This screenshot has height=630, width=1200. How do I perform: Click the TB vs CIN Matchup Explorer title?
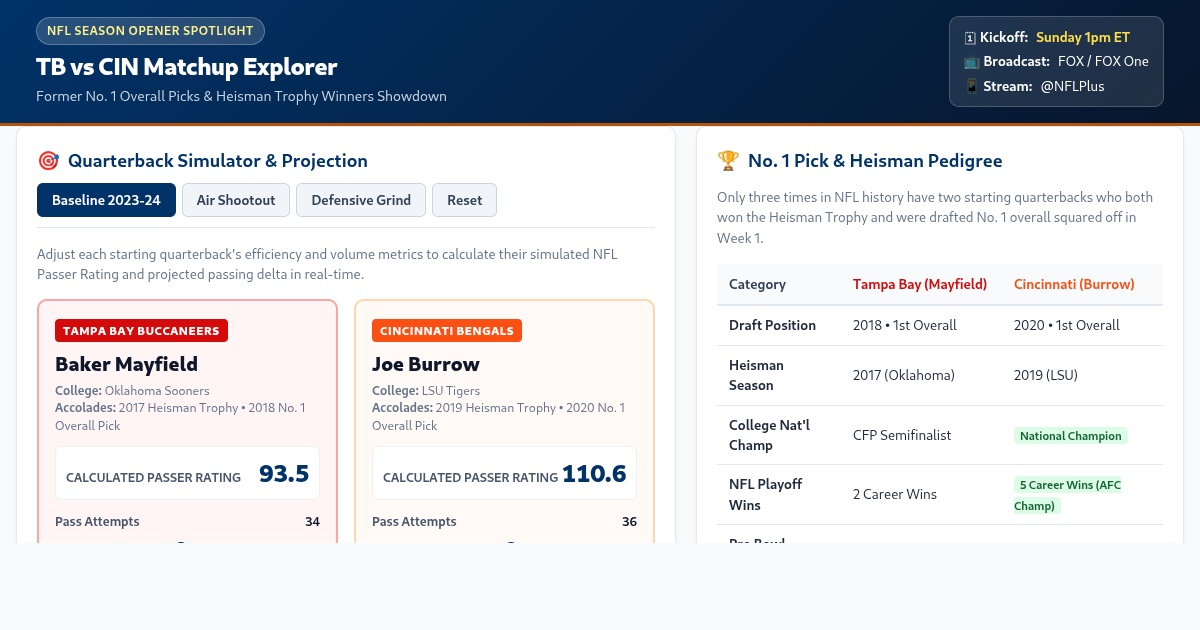point(187,67)
